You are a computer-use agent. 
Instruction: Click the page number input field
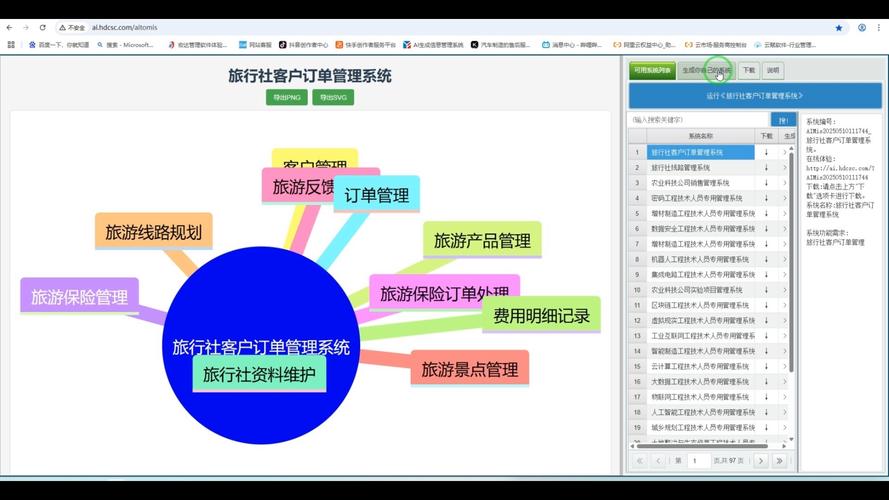click(698, 461)
